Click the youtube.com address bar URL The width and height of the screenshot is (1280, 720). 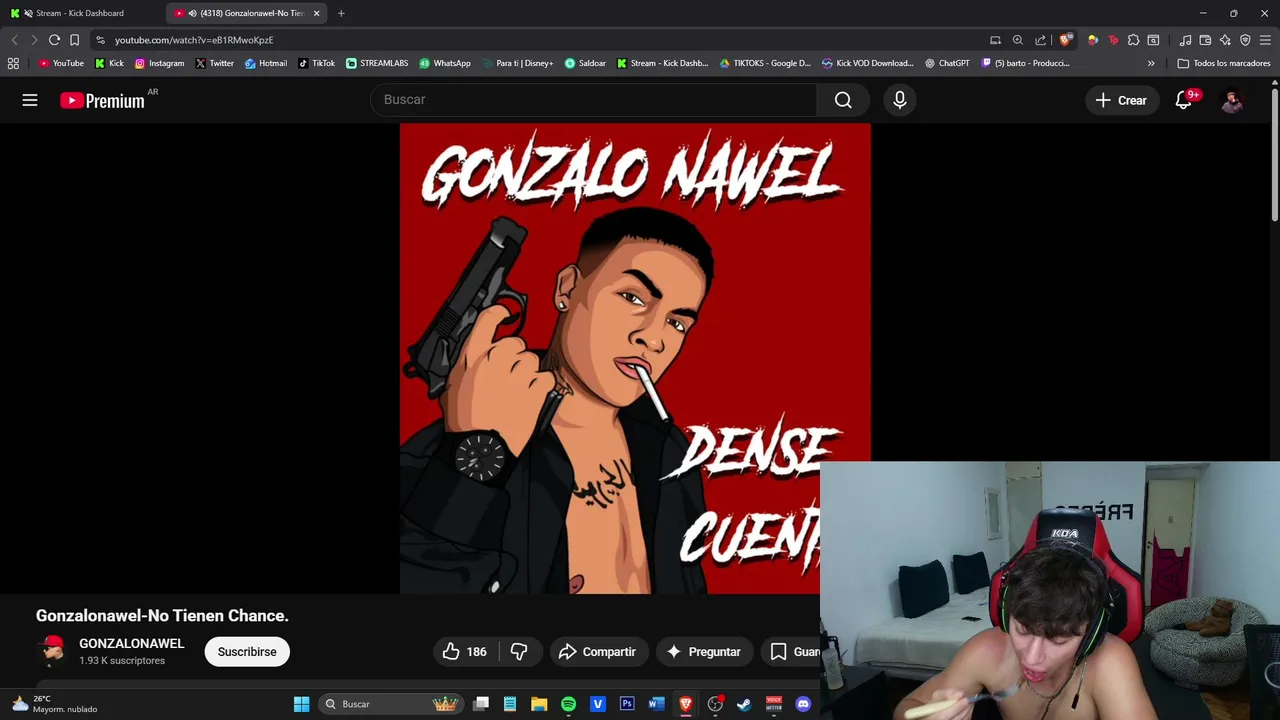coord(194,40)
